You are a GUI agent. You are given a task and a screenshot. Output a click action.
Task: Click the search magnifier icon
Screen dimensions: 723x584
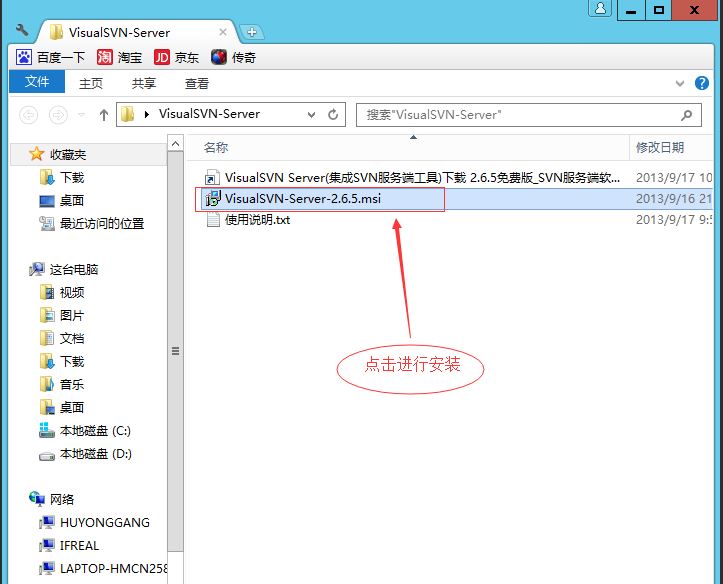(x=686, y=115)
